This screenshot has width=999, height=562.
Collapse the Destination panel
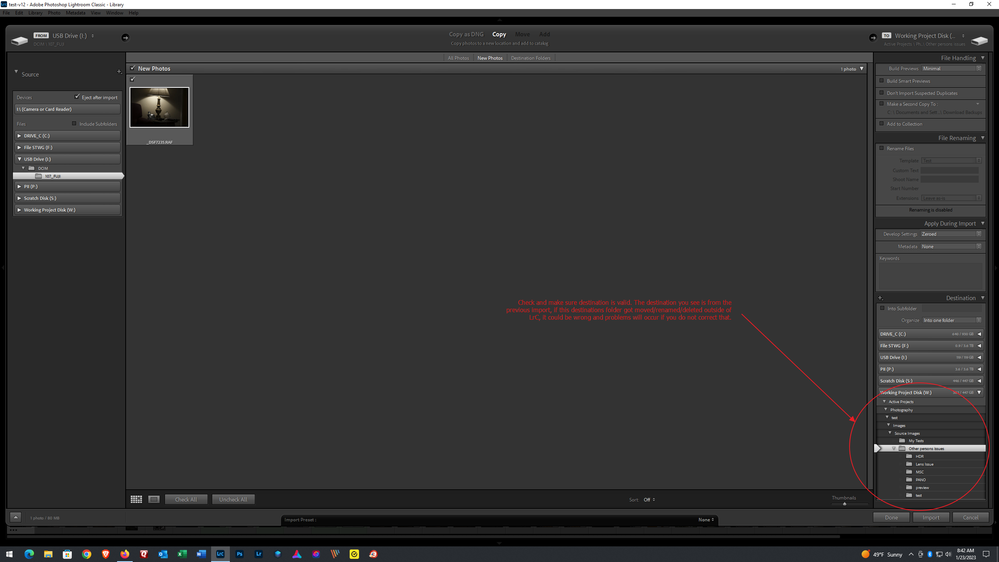982,298
